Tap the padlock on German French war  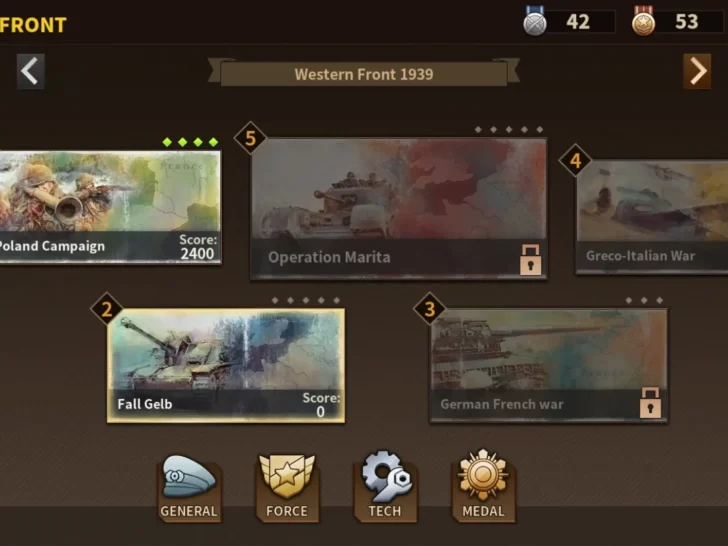pos(650,403)
